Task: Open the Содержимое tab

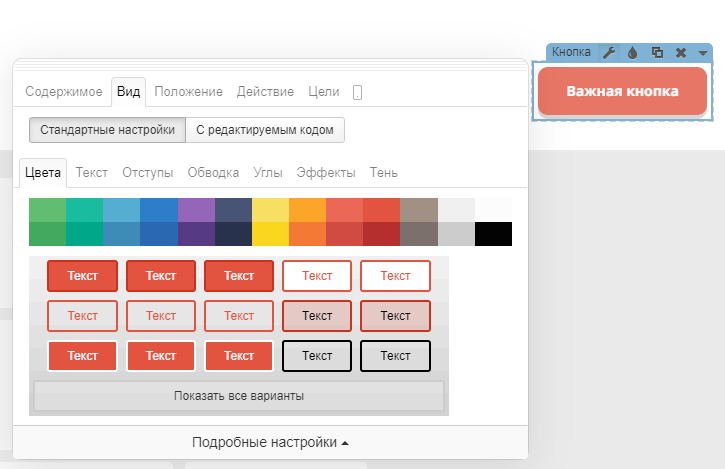Action: [x=64, y=92]
